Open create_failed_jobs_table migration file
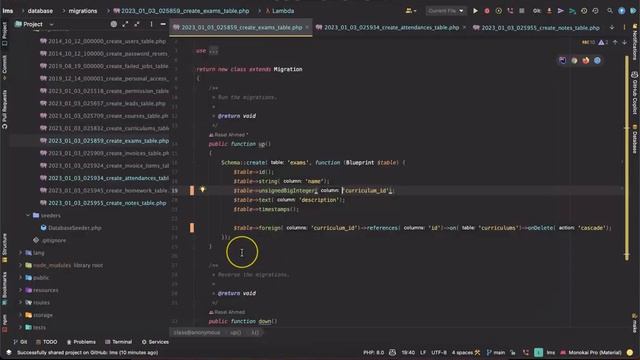 [x=104, y=66]
